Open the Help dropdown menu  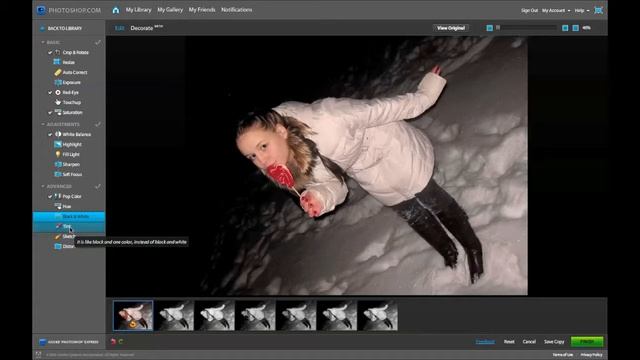pos(582,11)
